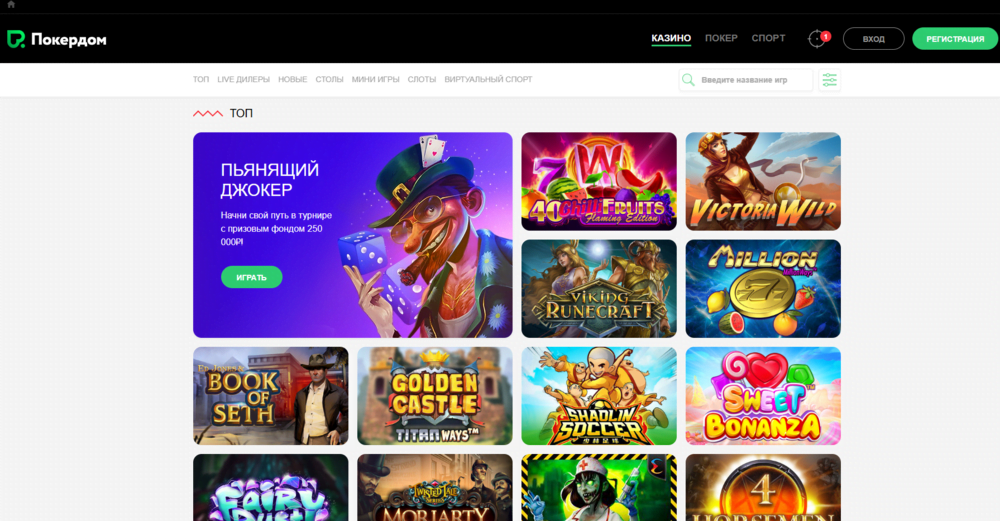Image resolution: width=1000 pixels, height=521 pixels.
Task: Open the Fairy Dust game
Action: click(x=271, y=488)
